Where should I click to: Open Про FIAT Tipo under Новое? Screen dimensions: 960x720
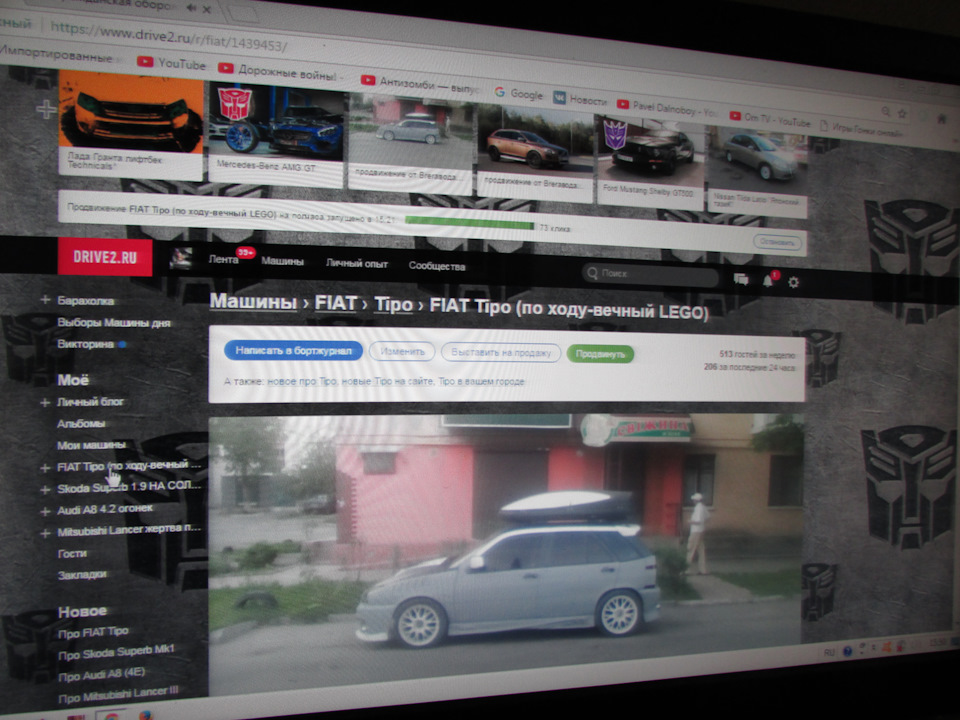point(93,632)
